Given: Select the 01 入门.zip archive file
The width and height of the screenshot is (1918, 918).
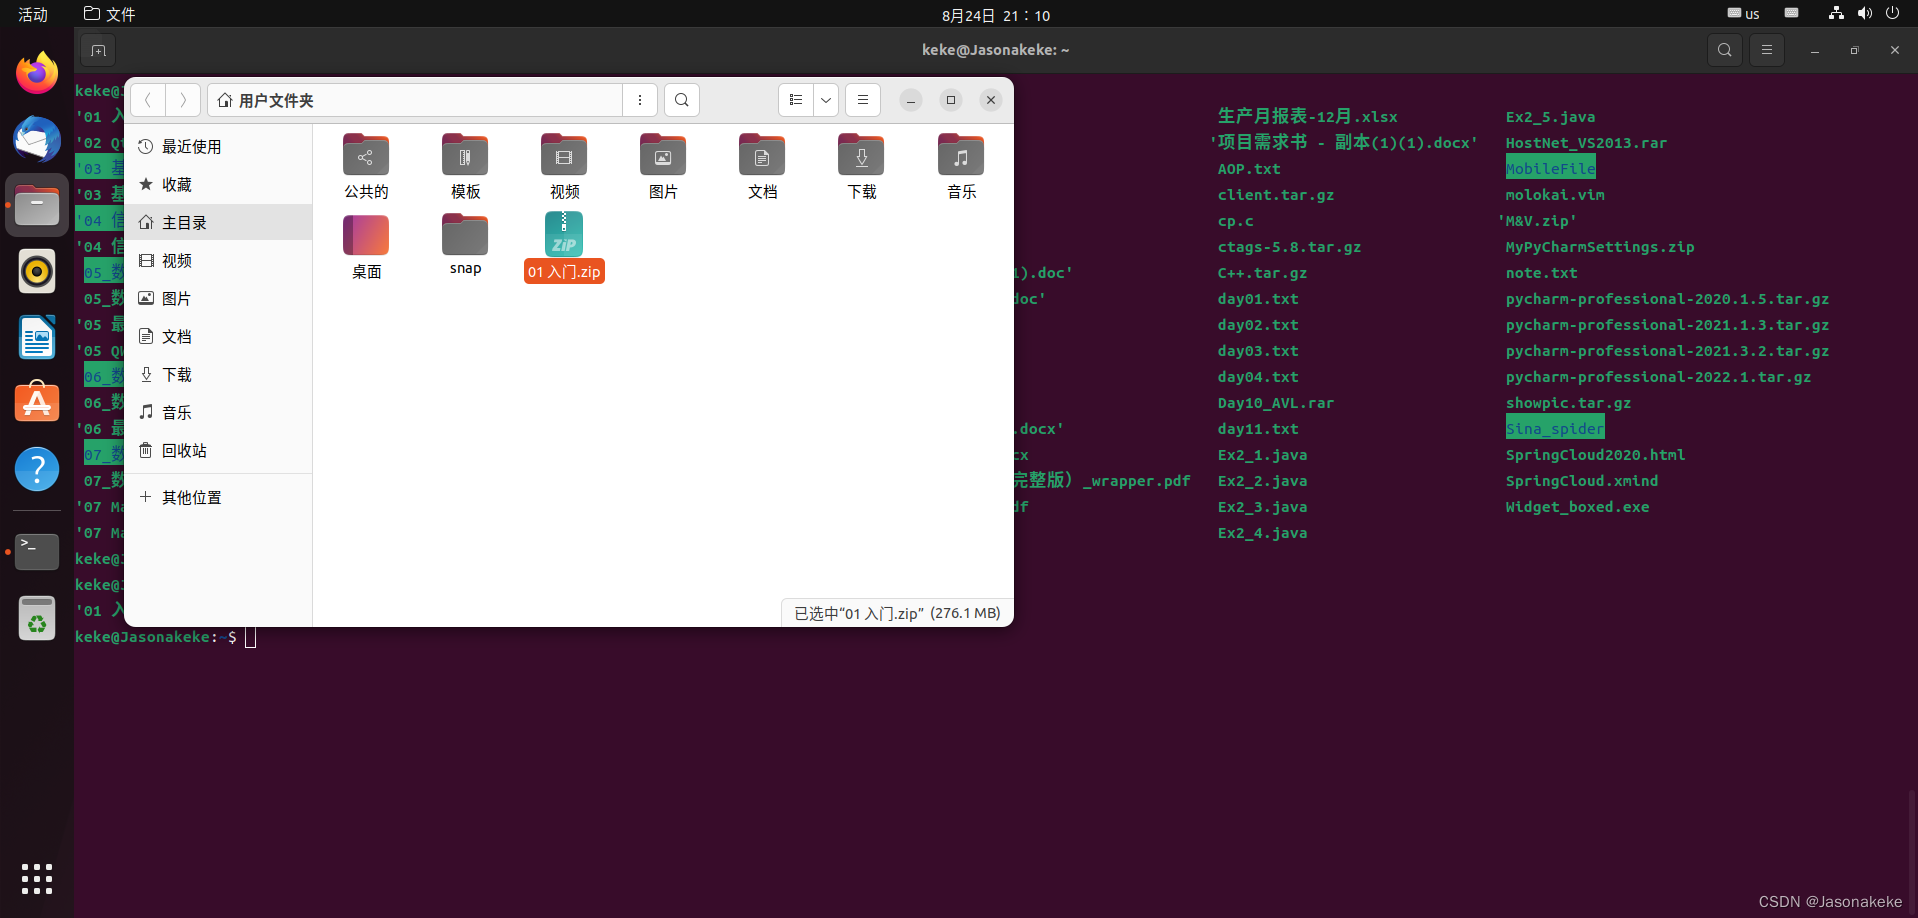Looking at the screenshot, I should click(564, 247).
